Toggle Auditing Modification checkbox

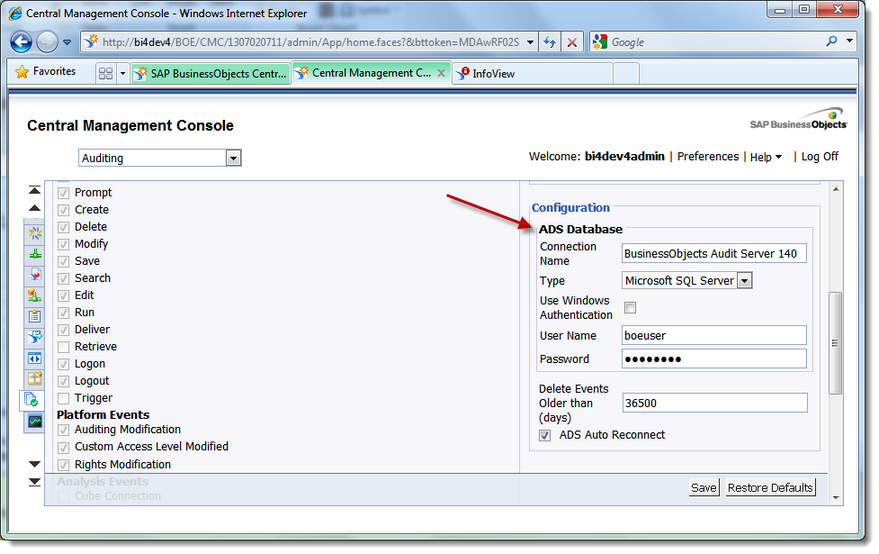click(63, 430)
